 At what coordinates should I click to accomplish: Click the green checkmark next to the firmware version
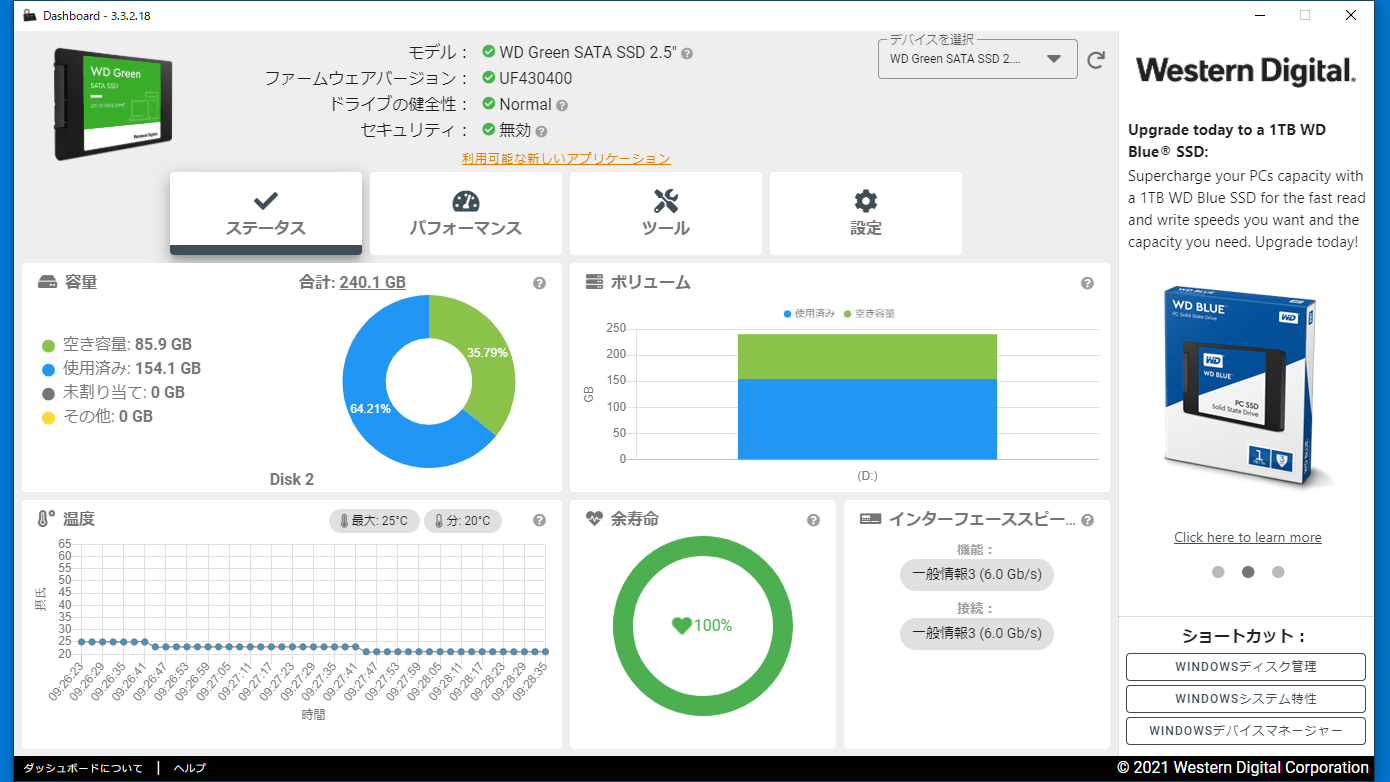tap(489, 78)
